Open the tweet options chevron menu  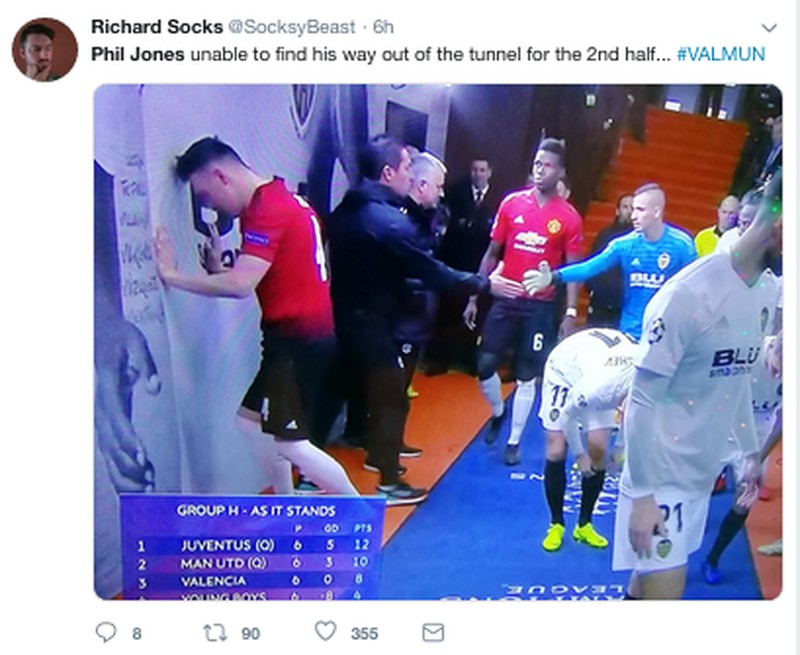(x=768, y=28)
